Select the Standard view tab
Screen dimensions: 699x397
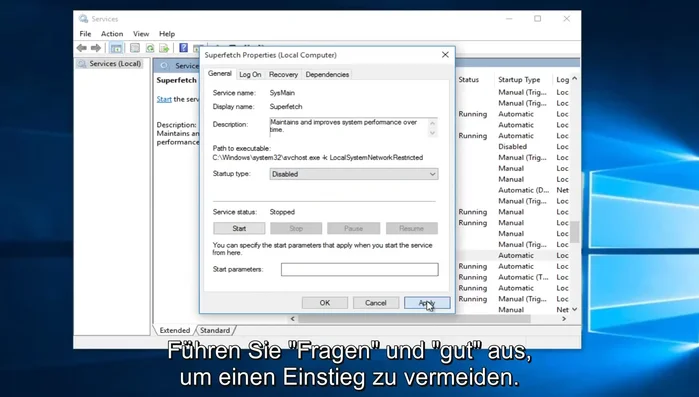click(x=215, y=330)
